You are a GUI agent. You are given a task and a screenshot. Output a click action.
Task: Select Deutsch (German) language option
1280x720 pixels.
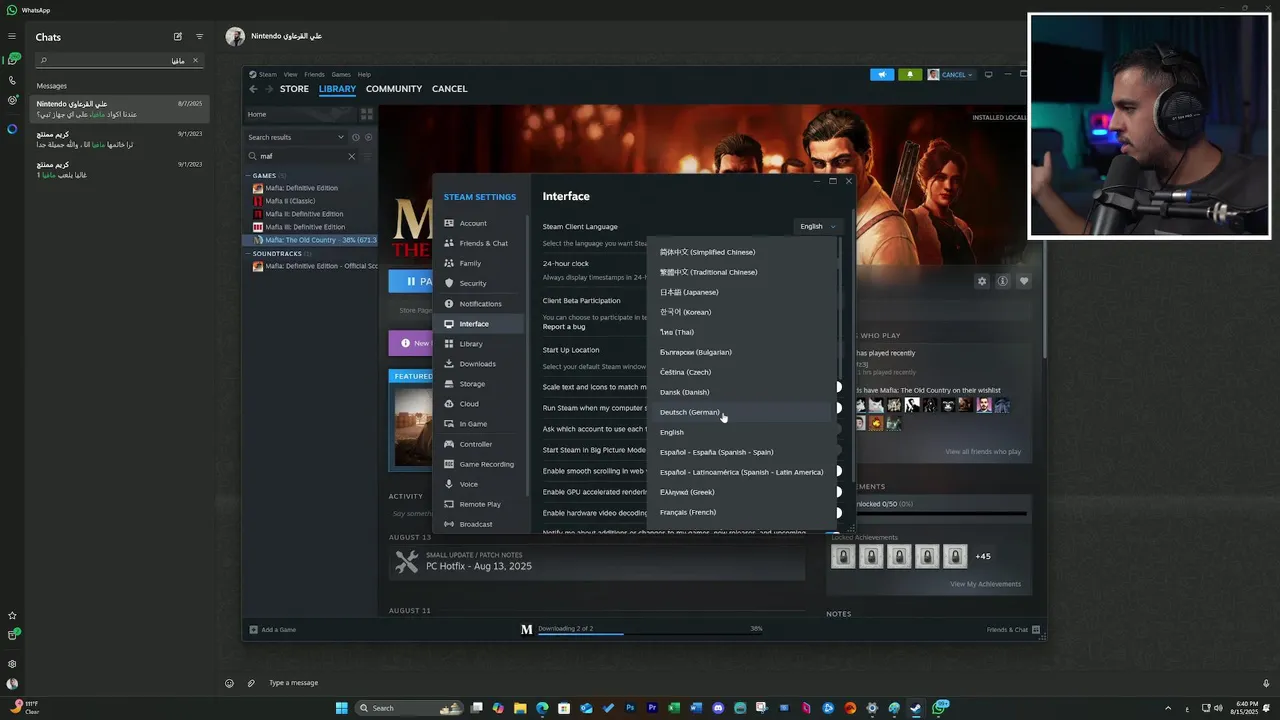(x=742, y=412)
